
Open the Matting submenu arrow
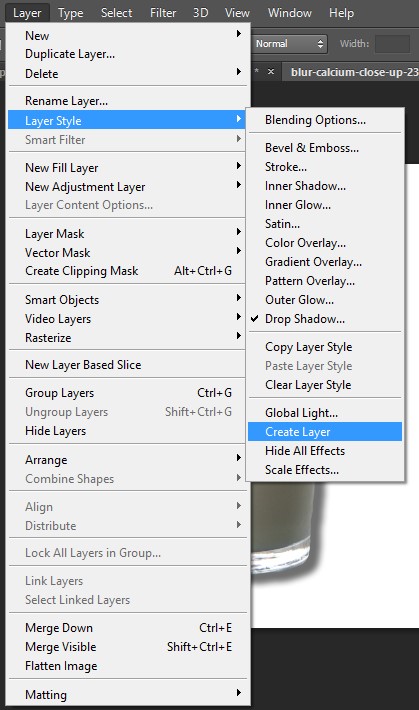(x=238, y=693)
